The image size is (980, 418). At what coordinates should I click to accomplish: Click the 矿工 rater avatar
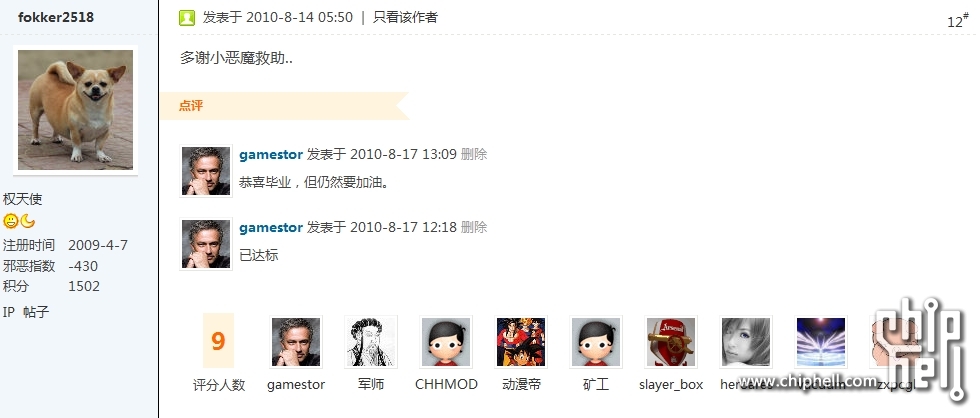(596, 342)
